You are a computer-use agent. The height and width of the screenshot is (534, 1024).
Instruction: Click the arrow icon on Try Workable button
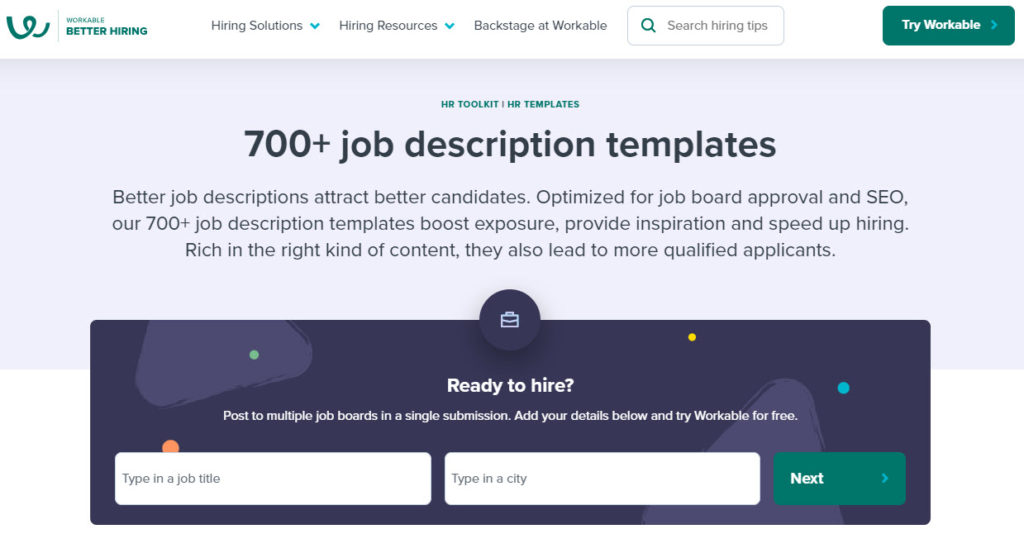994,25
